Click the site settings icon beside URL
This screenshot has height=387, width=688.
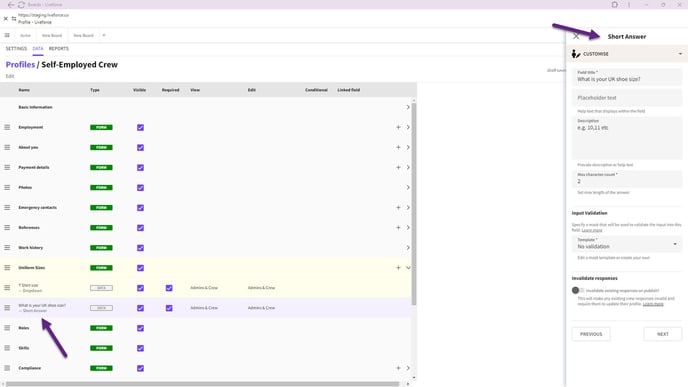tap(14, 18)
